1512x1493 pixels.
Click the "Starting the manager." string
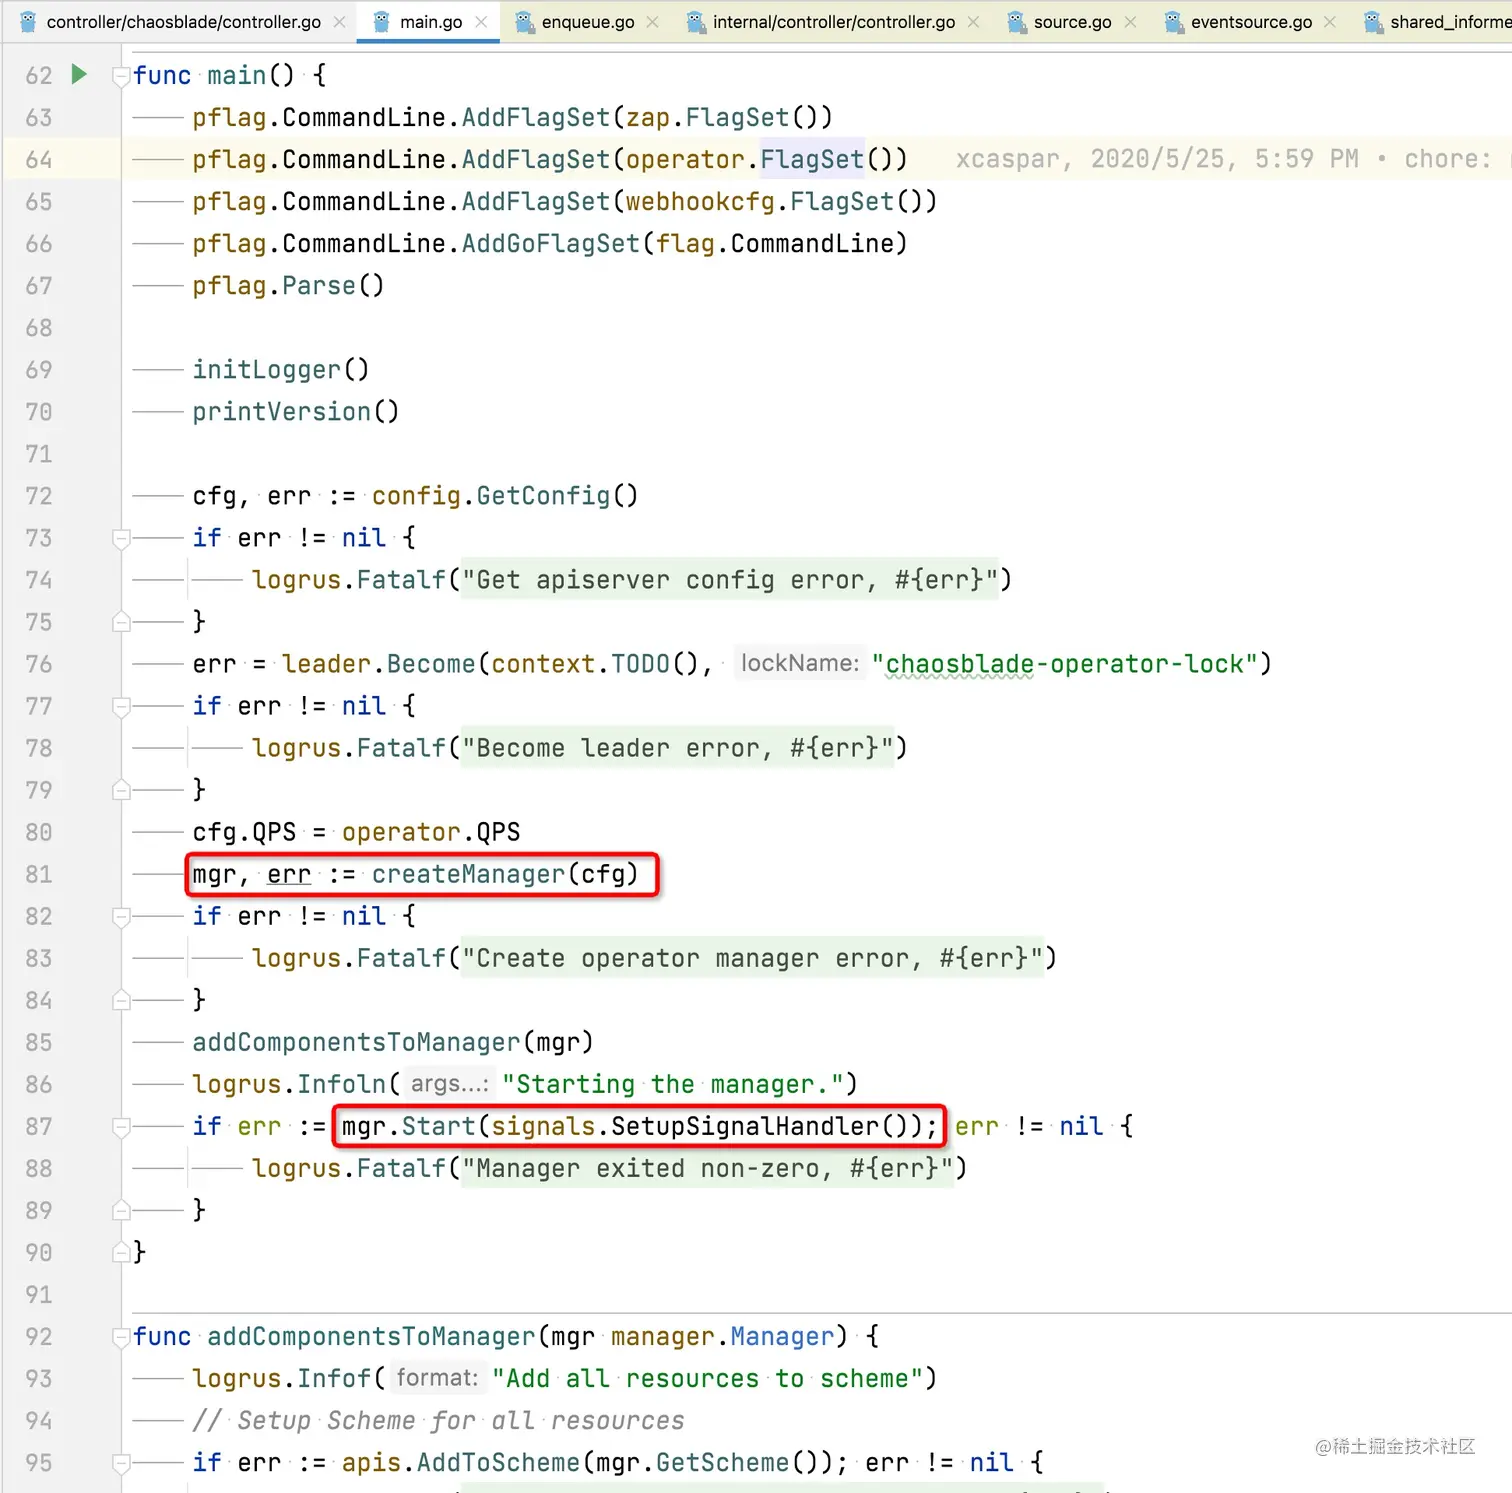click(673, 1084)
